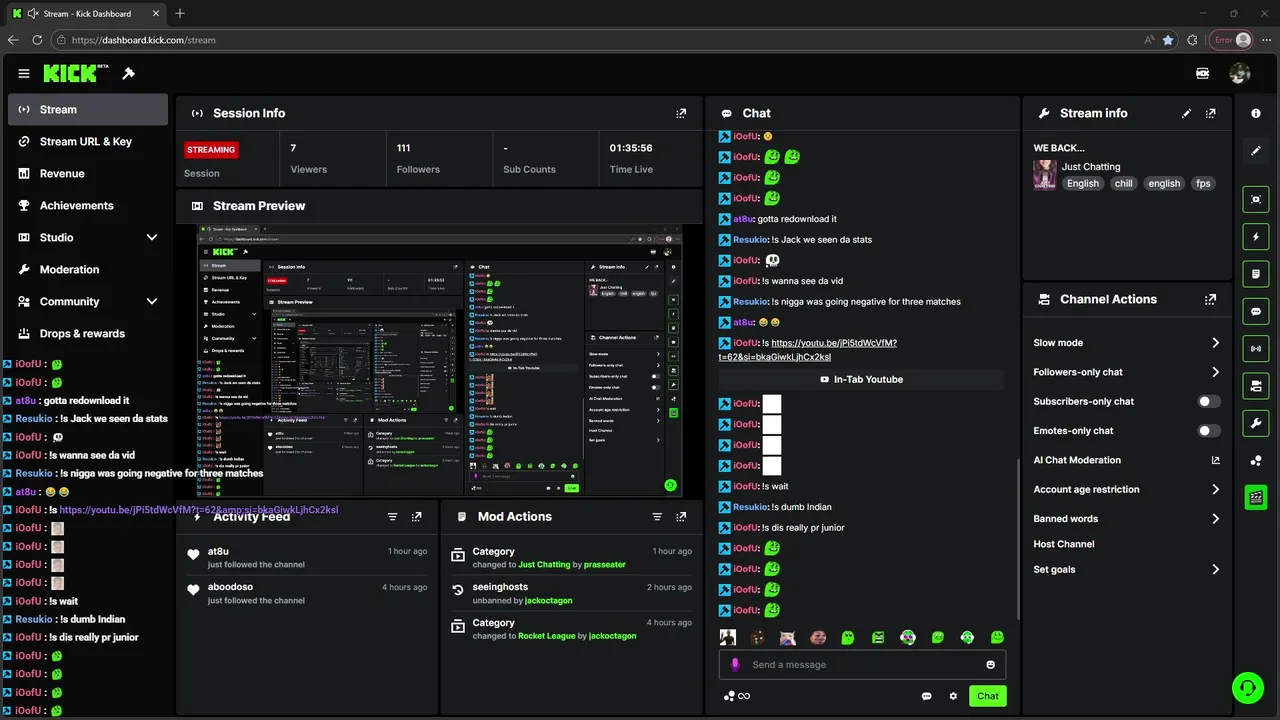
Task: Click the speech bubble icon beside the chat gear
Action: pyautogui.click(x=927, y=696)
